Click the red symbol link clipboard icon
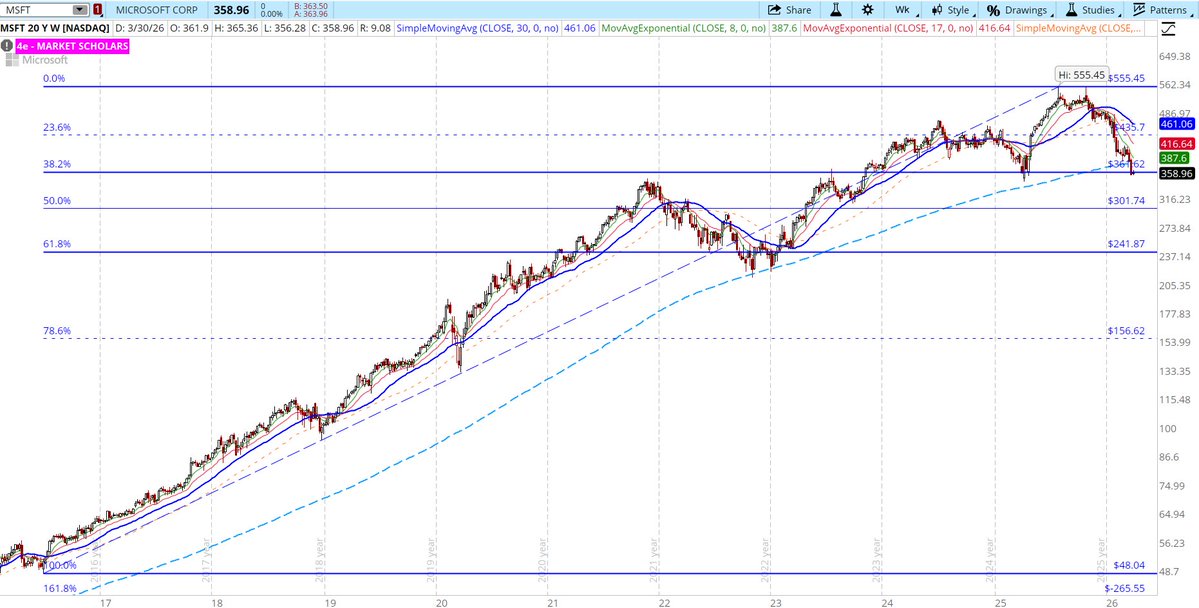This screenshot has width=1199, height=608. tap(97, 10)
